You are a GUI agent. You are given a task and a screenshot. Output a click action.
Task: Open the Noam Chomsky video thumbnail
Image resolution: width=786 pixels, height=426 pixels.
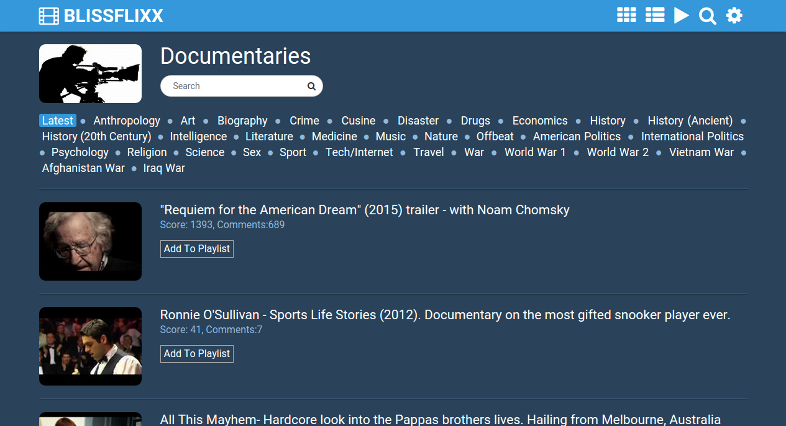(x=90, y=242)
